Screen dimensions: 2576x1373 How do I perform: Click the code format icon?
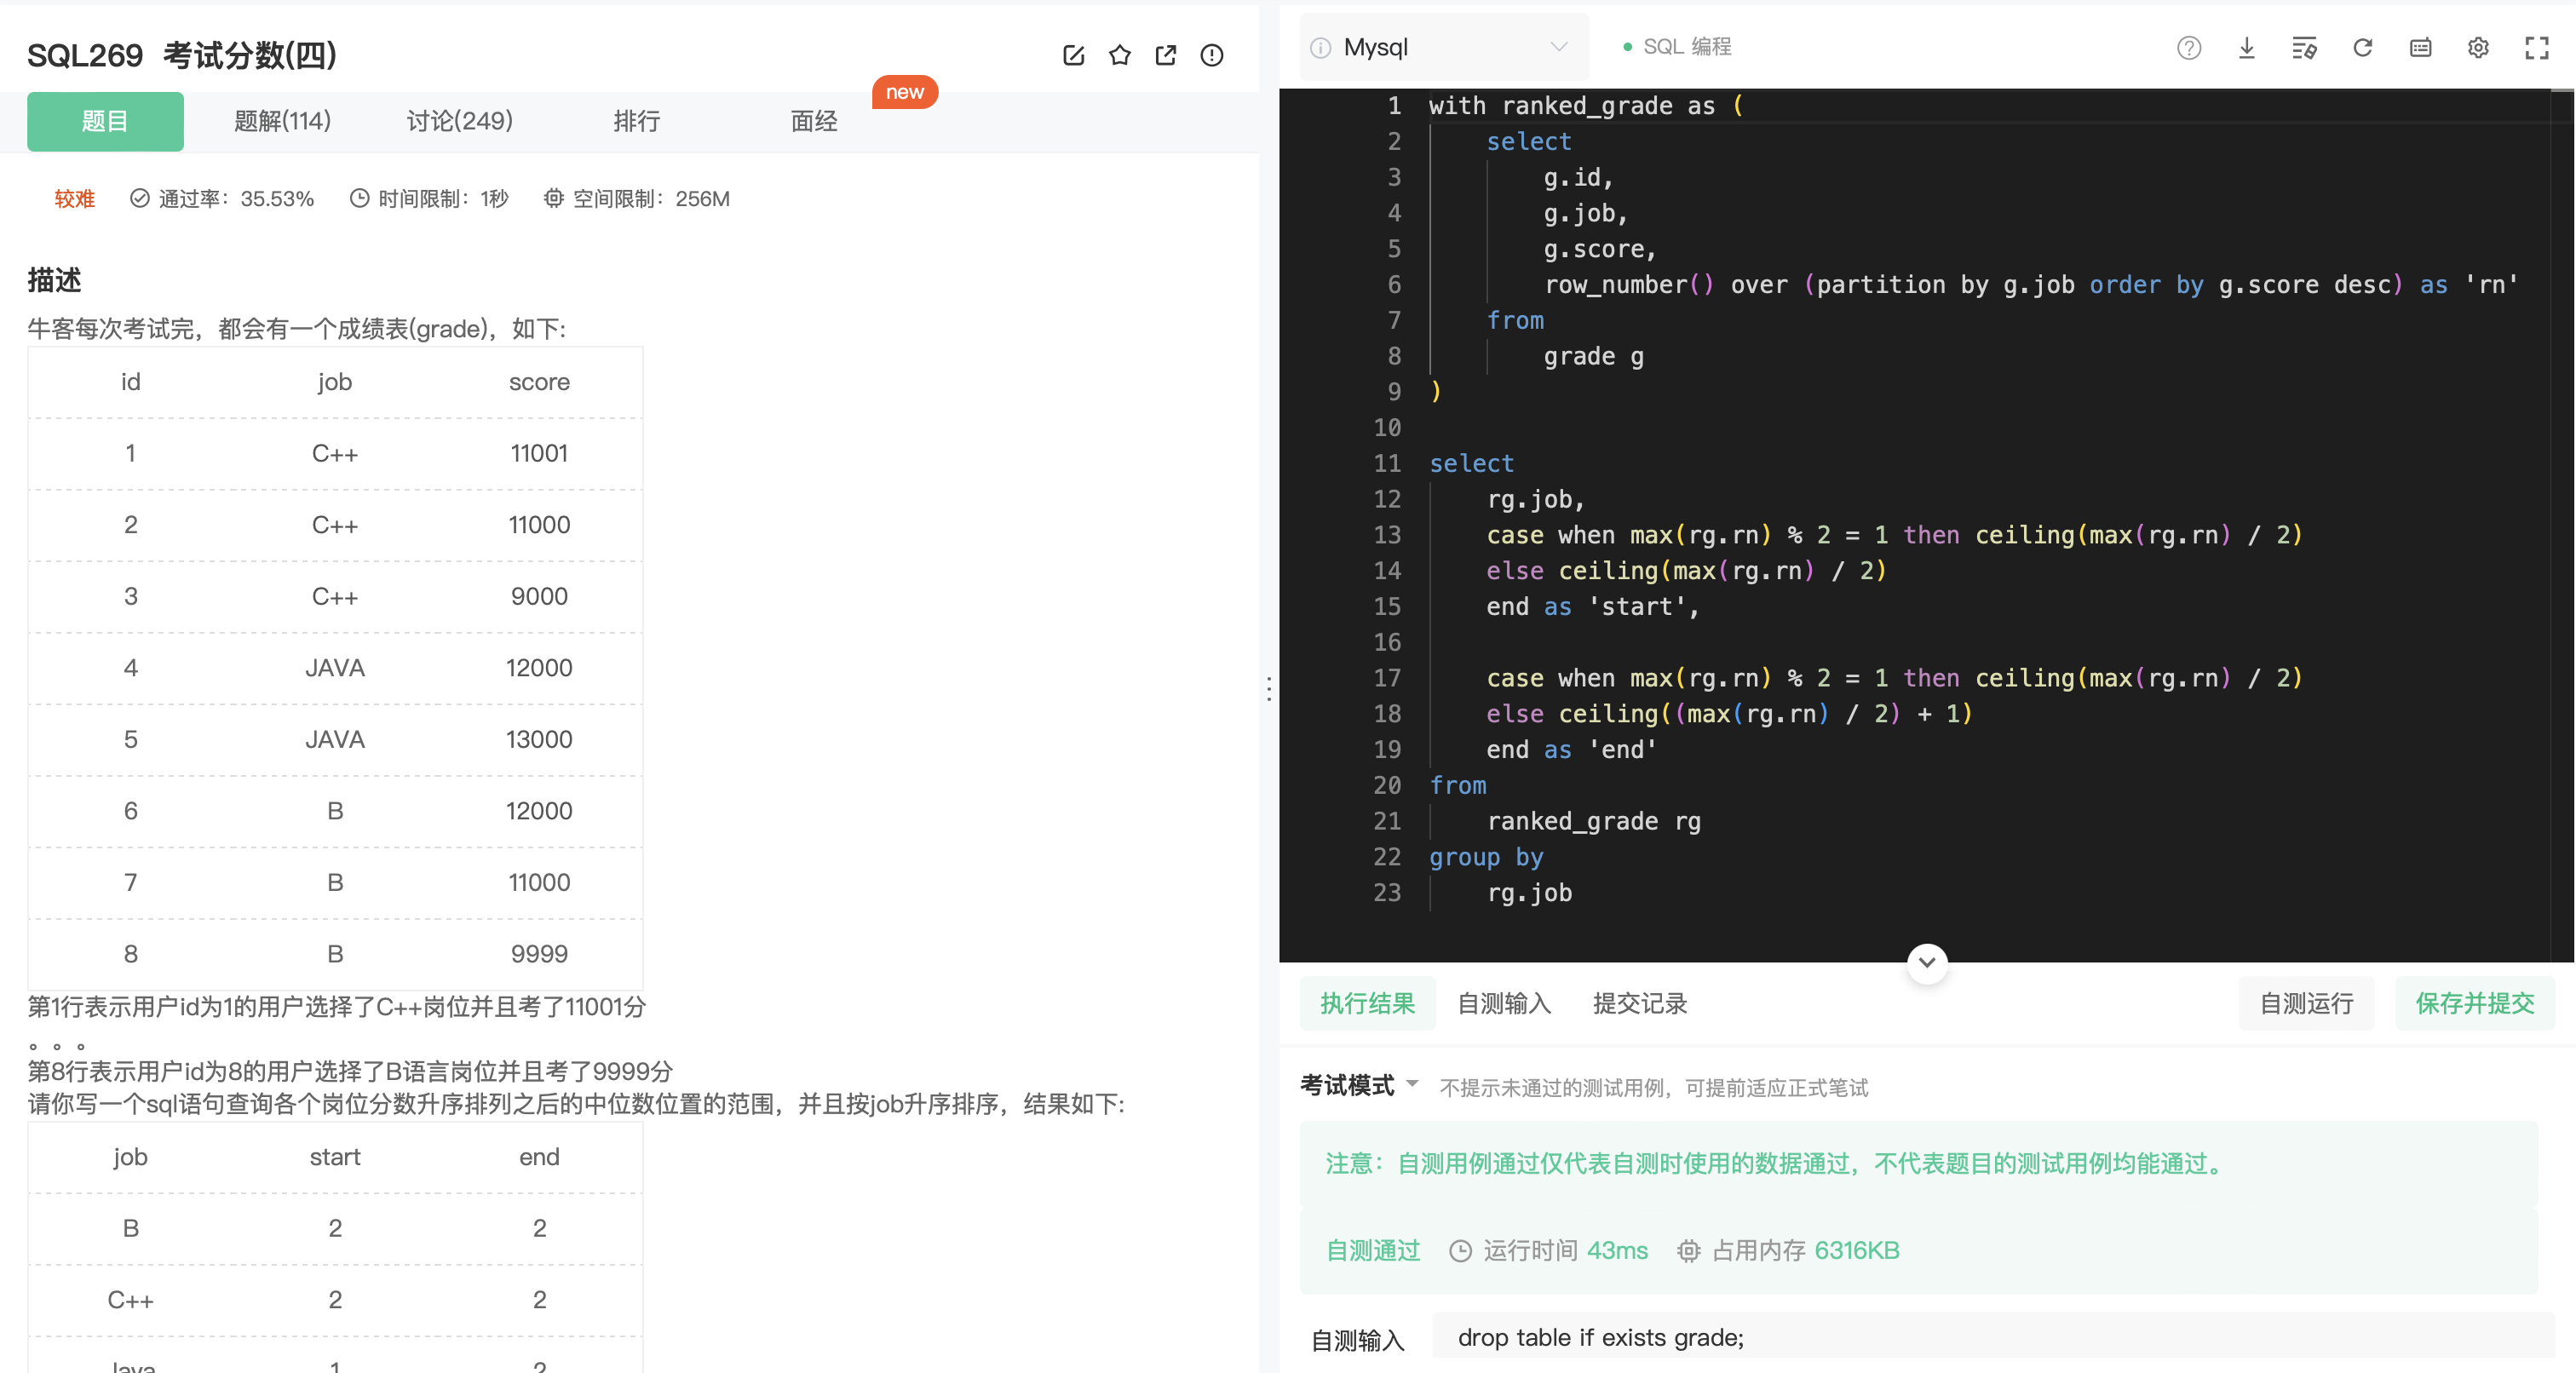click(2304, 48)
